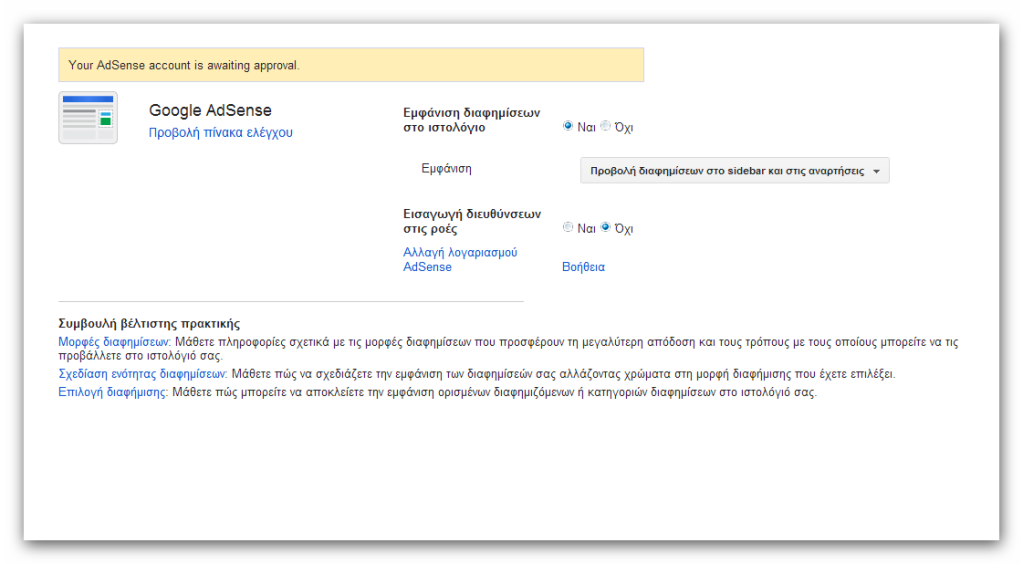Image resolution: width=1023 pixels, height=564 pixels.
Task: Open the Προβολή πίνακα ελέγχου link
Action: 221,133
